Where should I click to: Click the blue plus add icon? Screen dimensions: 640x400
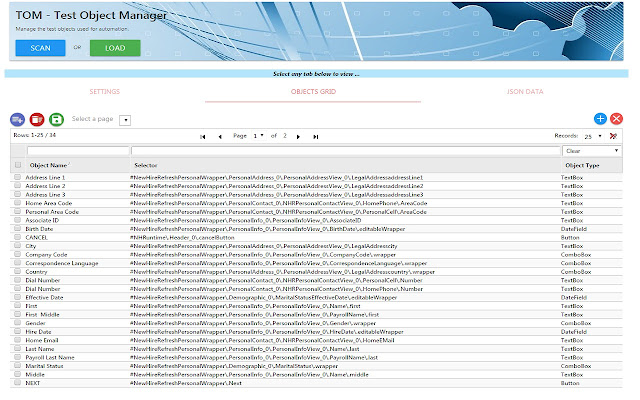(x=600, y=119)
